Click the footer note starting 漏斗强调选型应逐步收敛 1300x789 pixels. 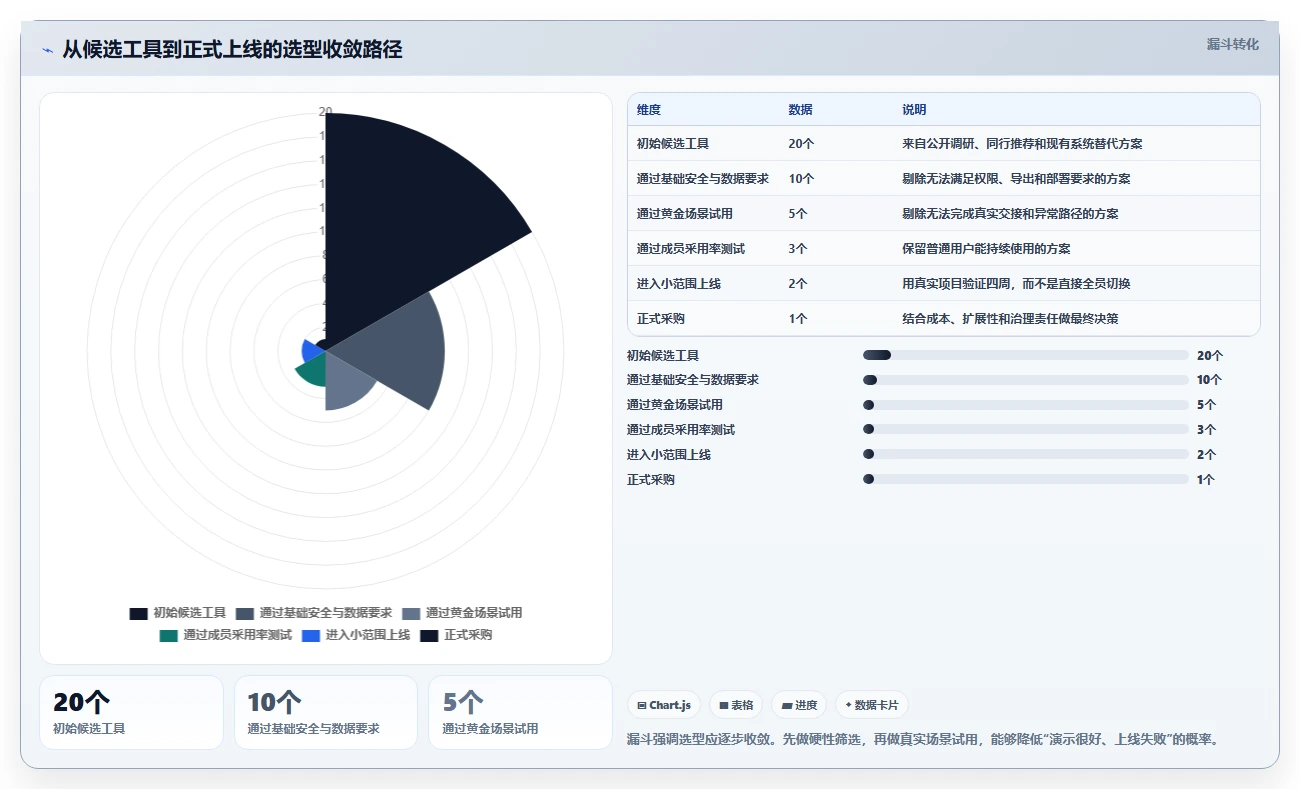coord(923,739)
